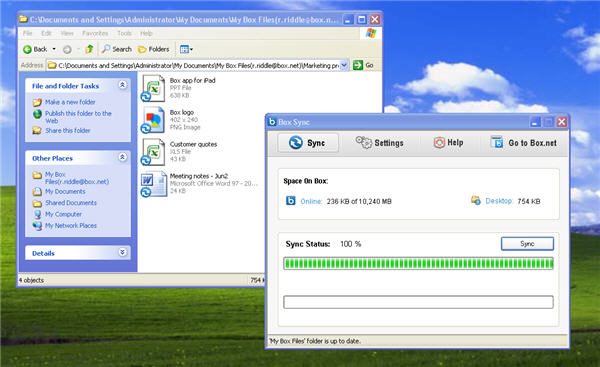Click the Desktop link under Space On Box
This screenshot has width=600, height=367.
click(499, 201)
